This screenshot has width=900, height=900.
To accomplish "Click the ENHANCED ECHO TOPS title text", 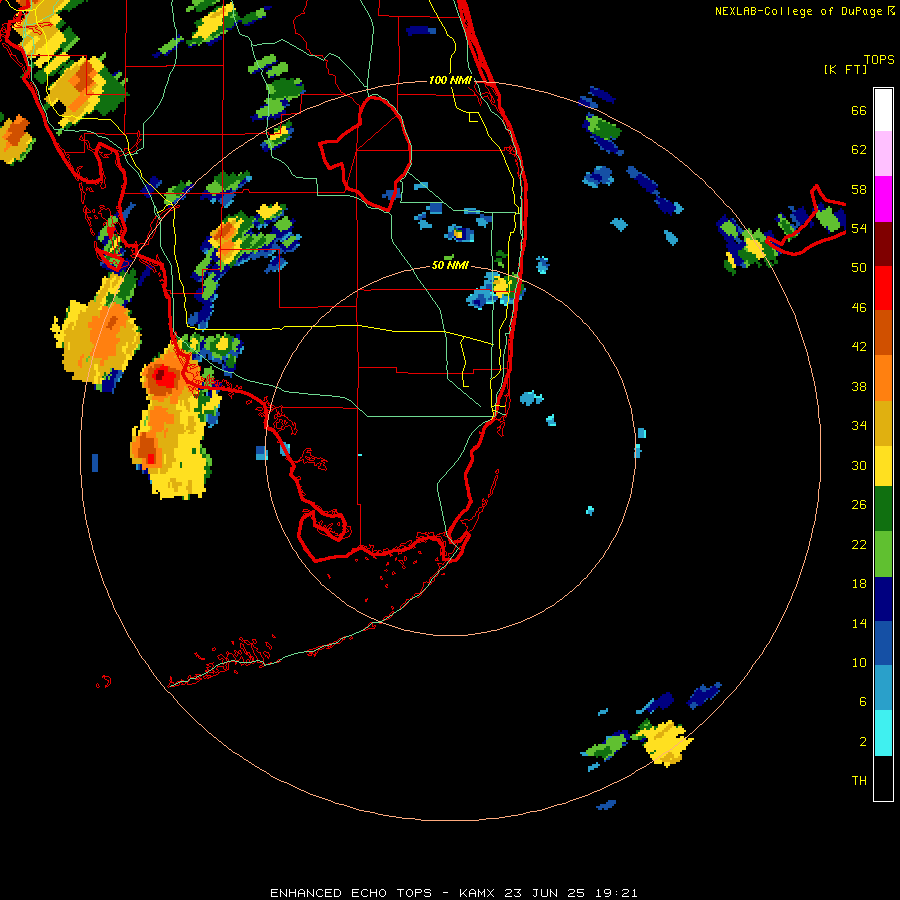I will coord(350,893).
